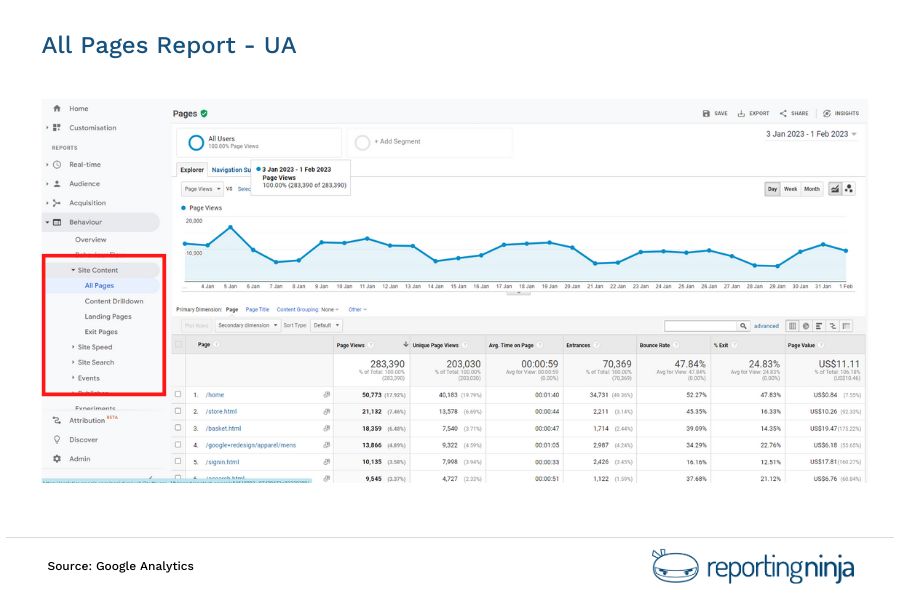Select the percentage pie view icon
This screenshot has height=600, width=900.
806,326
